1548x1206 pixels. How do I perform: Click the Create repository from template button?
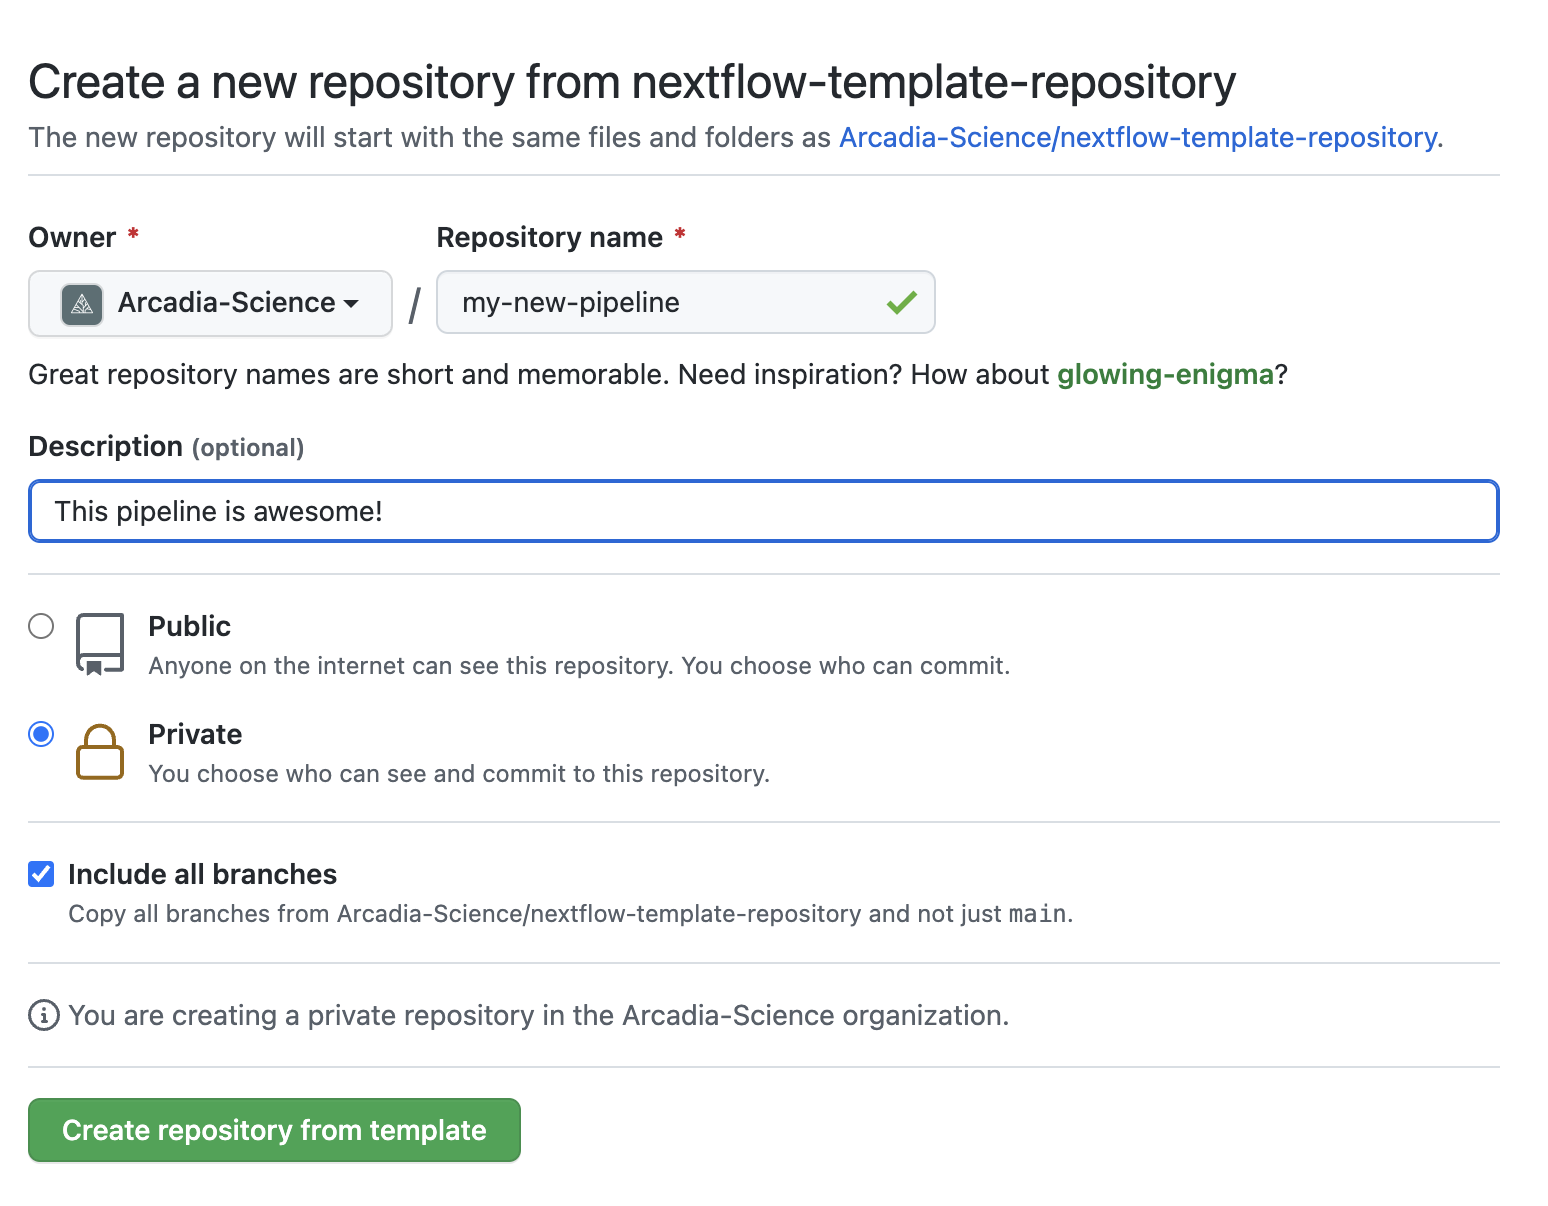coord(274,1130)
